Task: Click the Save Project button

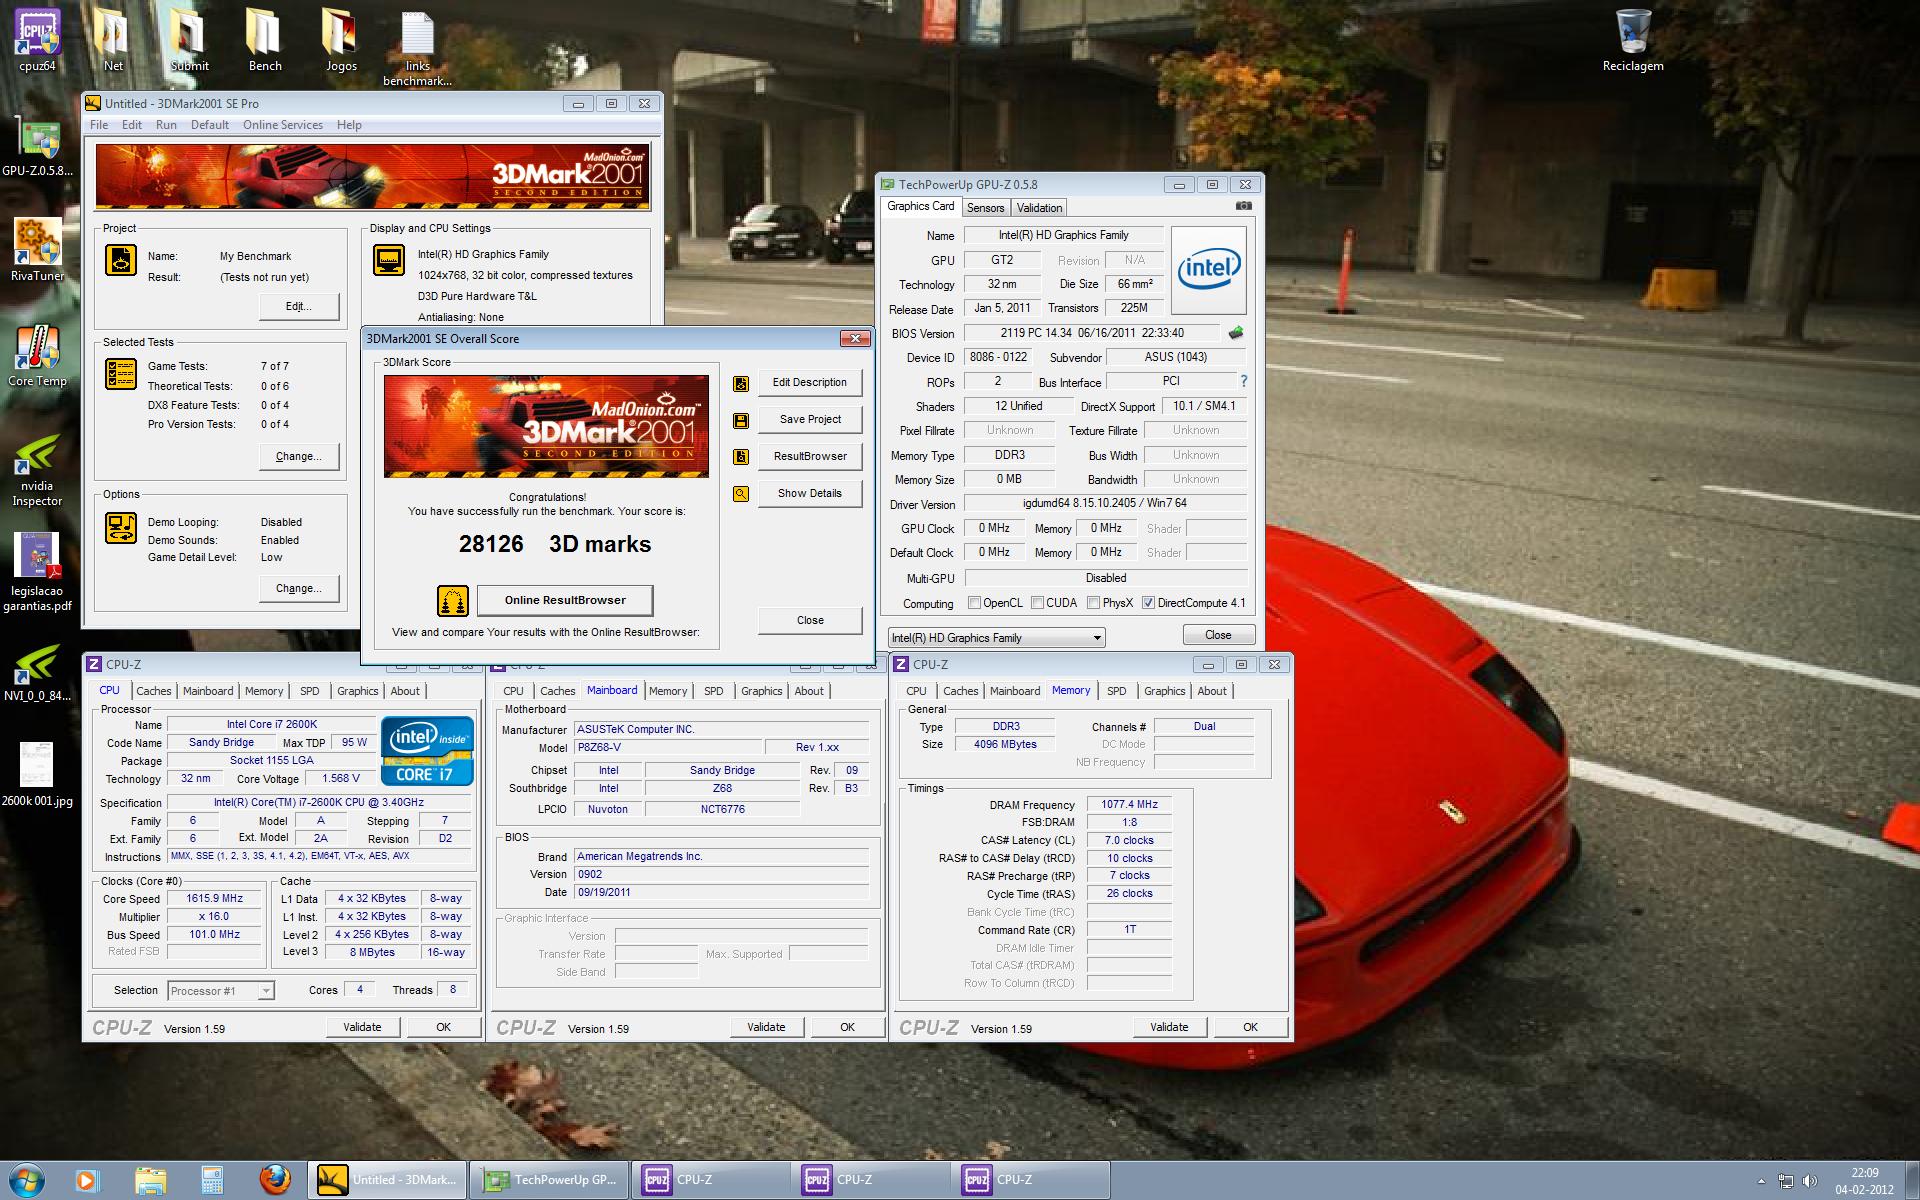Action: tap(810, 419)
